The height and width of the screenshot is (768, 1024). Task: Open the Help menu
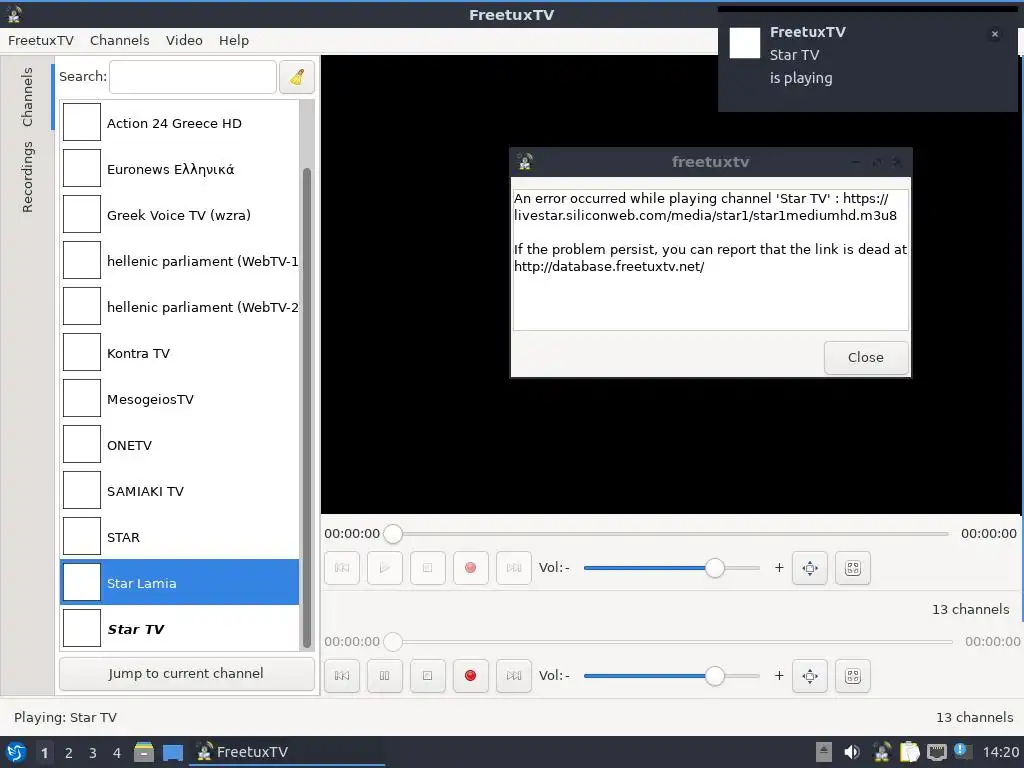pyautogui.click(x=234, y=40)
